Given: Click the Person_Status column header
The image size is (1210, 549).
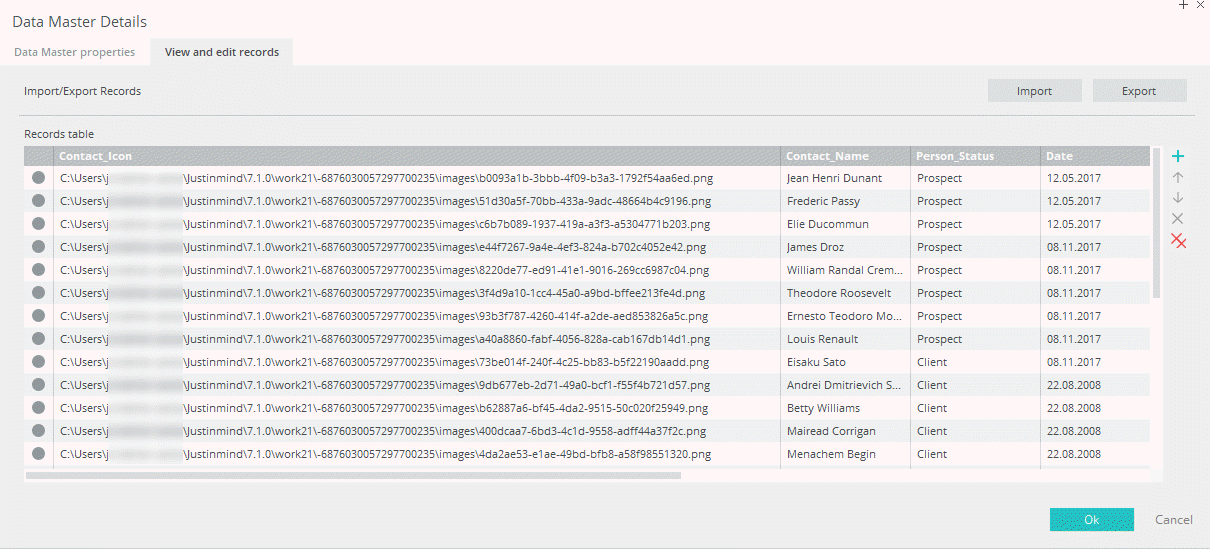Looking at the screenshot, I should 956,156.
